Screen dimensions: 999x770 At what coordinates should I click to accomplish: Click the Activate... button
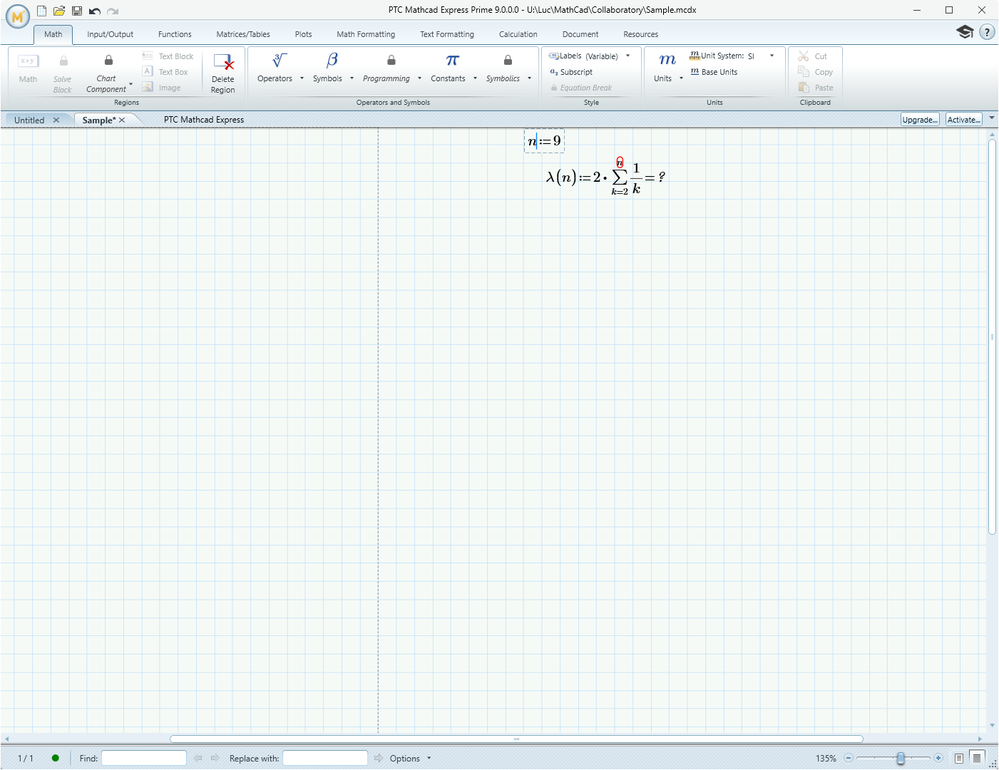pyautogui.click(x=963, y=120)
